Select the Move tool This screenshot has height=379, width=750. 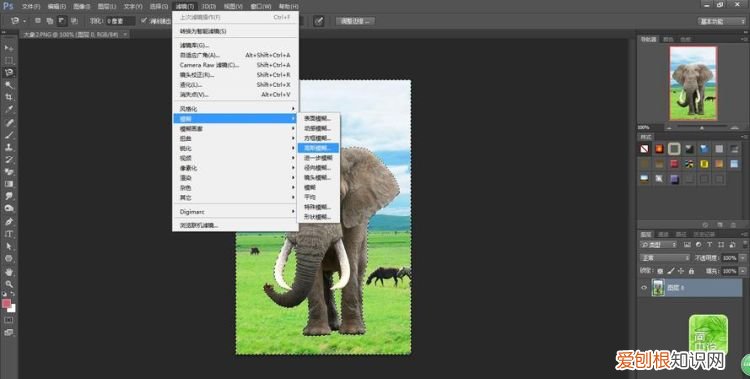[x=9, y=48]
